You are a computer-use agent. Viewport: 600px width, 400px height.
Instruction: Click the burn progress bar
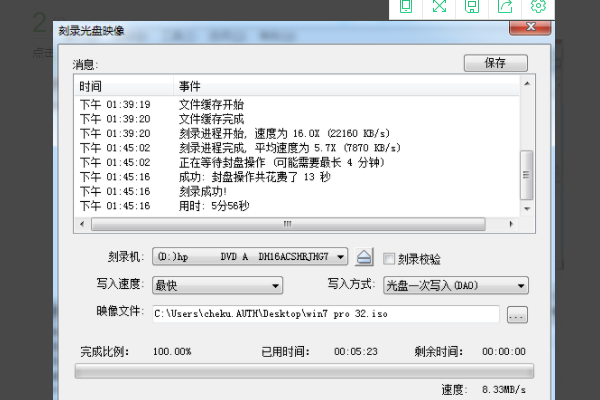pos(304,371)
